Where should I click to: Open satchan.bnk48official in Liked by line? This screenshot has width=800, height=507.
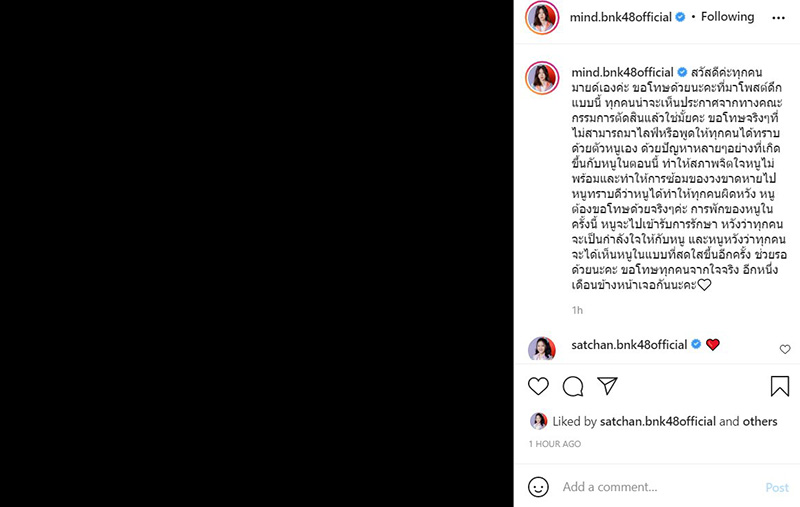pyautogui.click(x=658, y=421)
